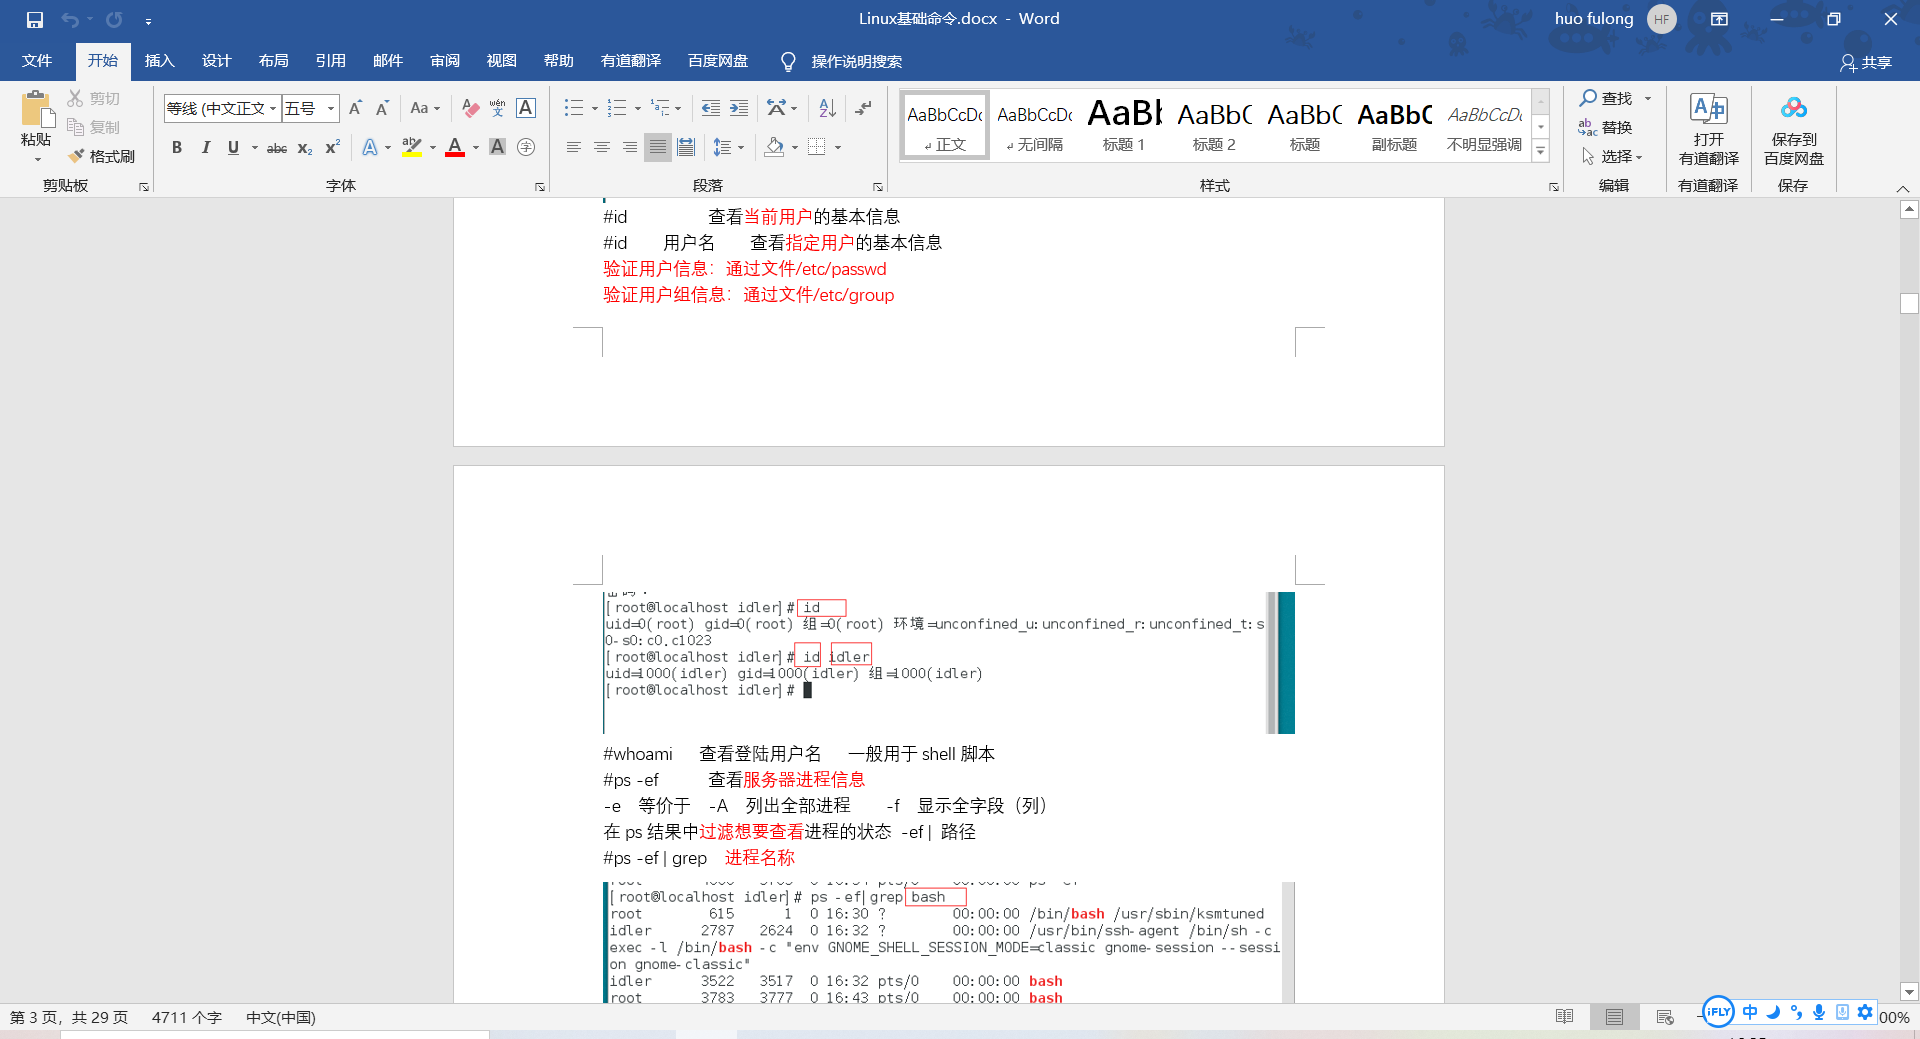The image size is (1920, 1039).
Task: Click the Replace (替换) icon
Action: pos(1605,127)
